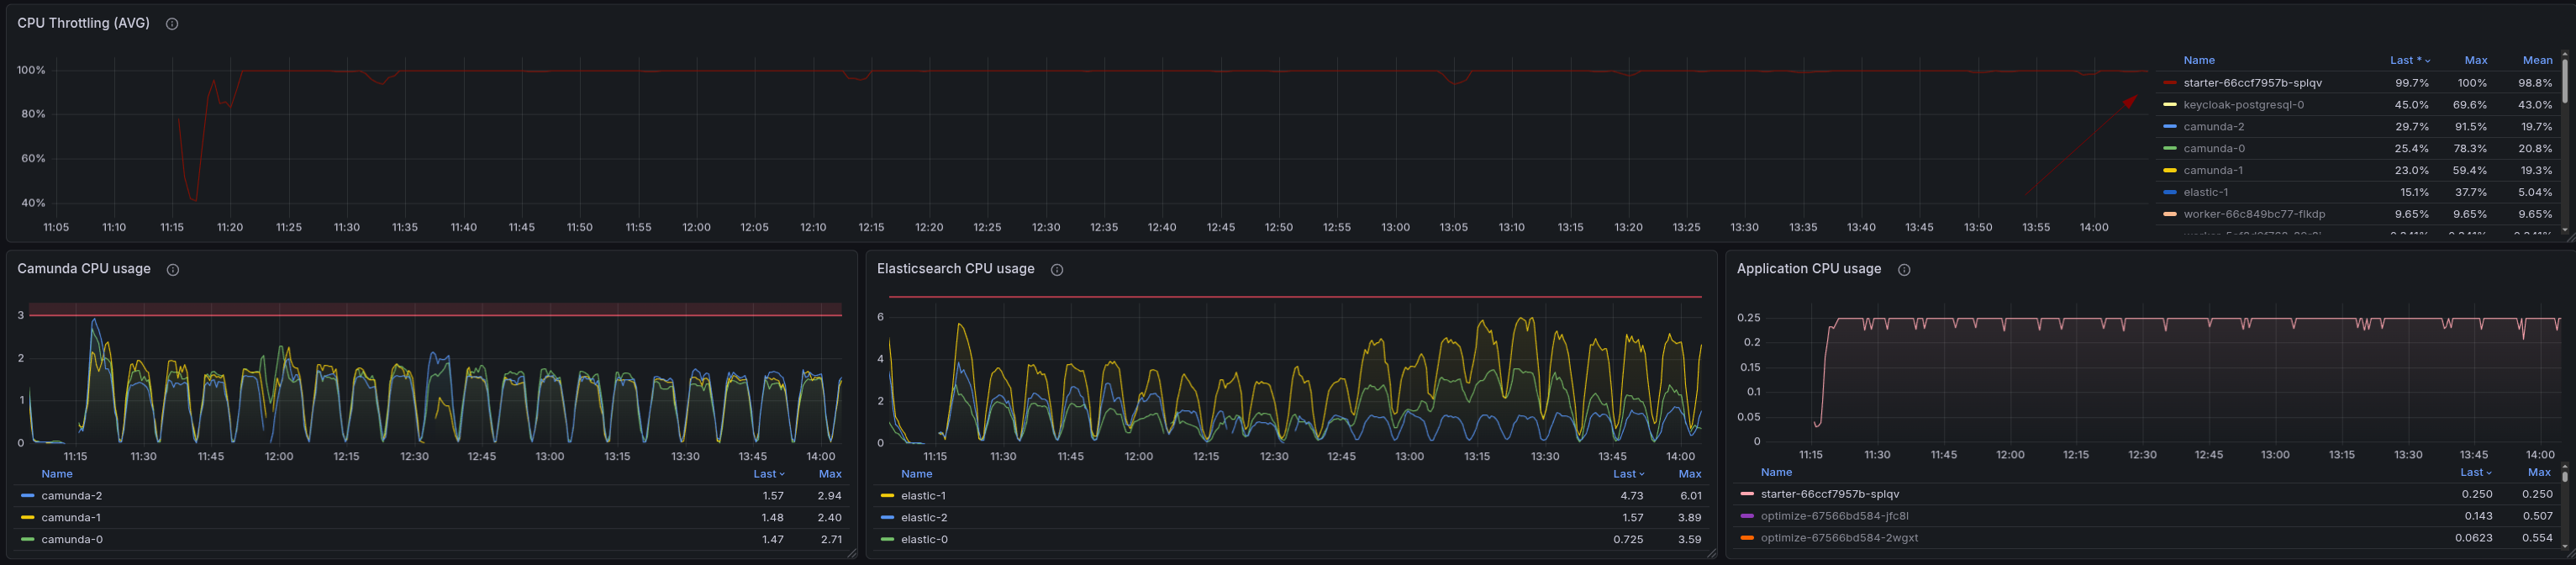Click the Camunda CPU usage panel title
2576x565 pixels.
click(x=84, y=269)
